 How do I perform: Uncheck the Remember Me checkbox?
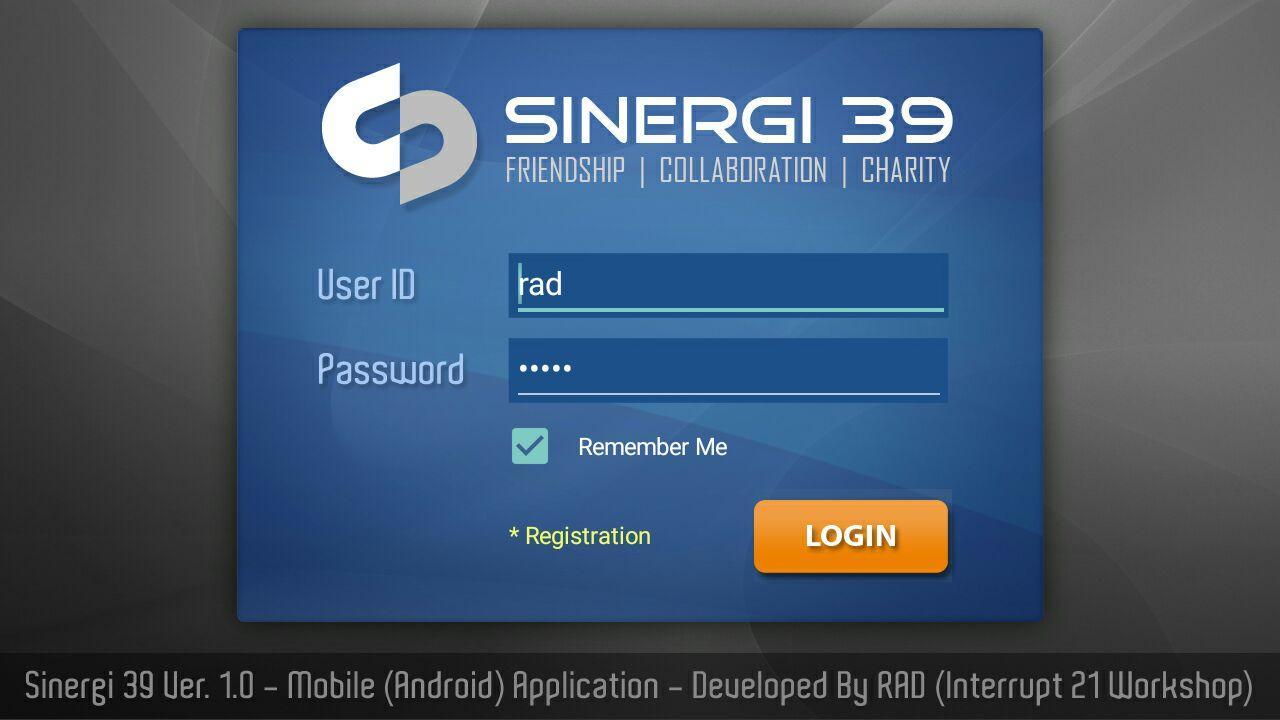coord(530,446)
